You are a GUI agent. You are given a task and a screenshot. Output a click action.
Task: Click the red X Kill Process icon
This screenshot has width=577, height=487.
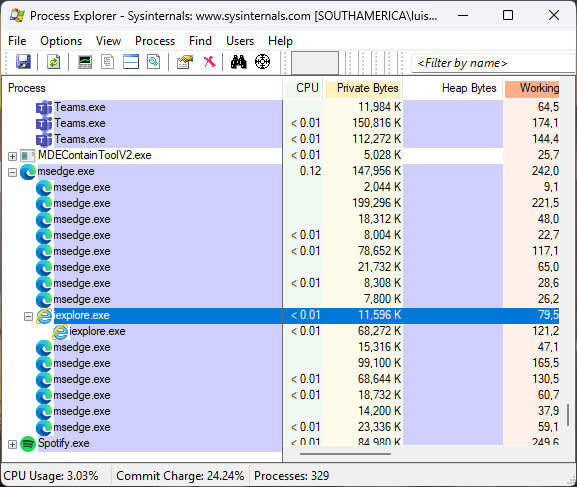pos(210,62)
